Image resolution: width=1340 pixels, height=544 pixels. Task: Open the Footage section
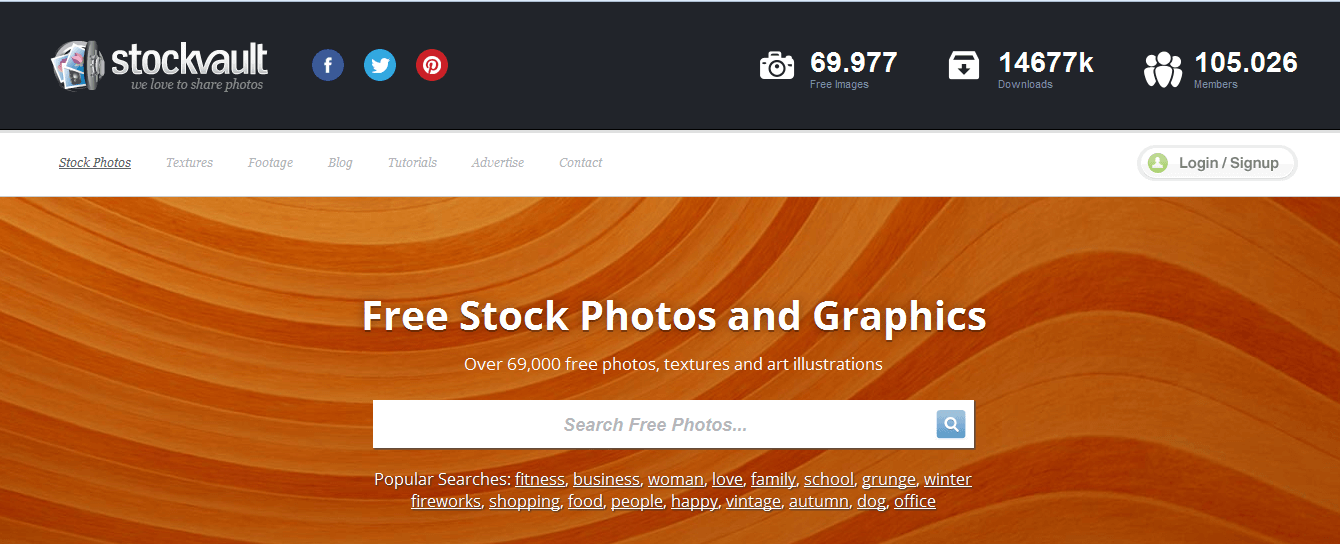(271, 162)
